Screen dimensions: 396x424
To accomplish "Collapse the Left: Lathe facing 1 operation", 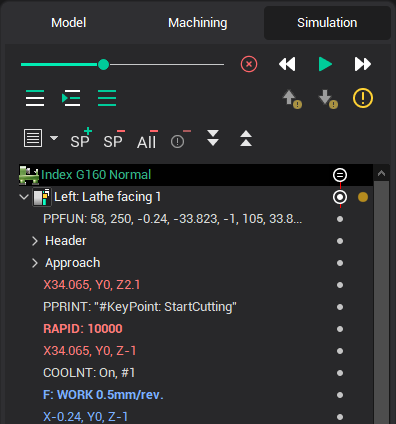I will 24,197.
